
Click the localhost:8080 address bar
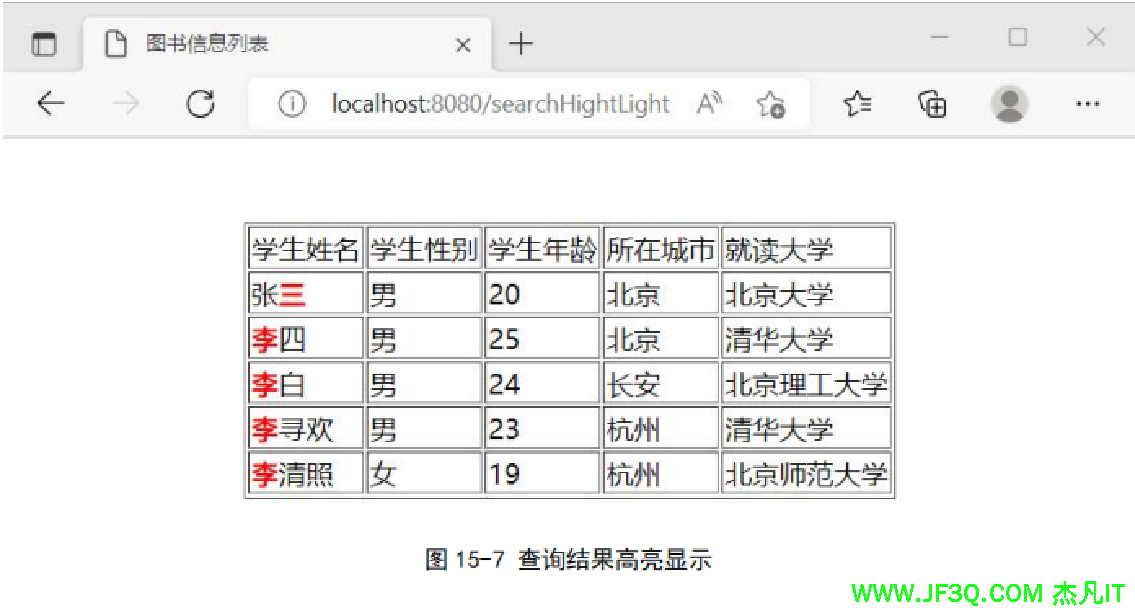(x=500, y=103)
